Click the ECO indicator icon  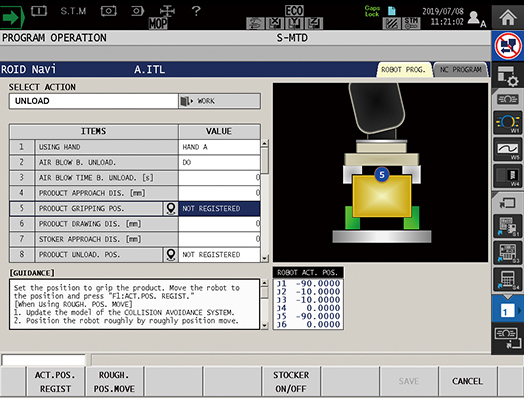294,11
